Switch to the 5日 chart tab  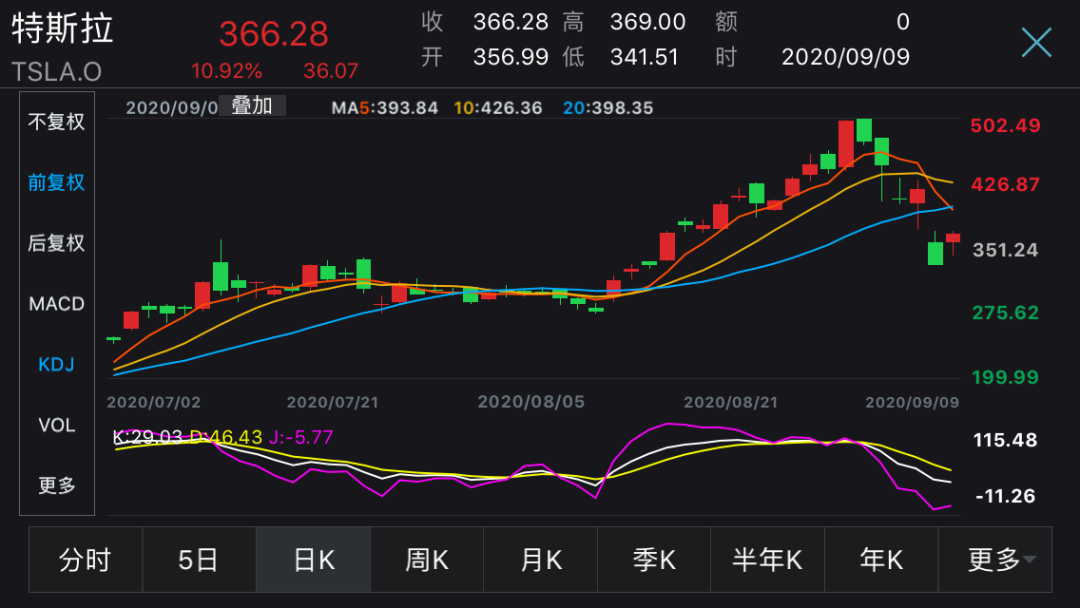coord(199,560)
